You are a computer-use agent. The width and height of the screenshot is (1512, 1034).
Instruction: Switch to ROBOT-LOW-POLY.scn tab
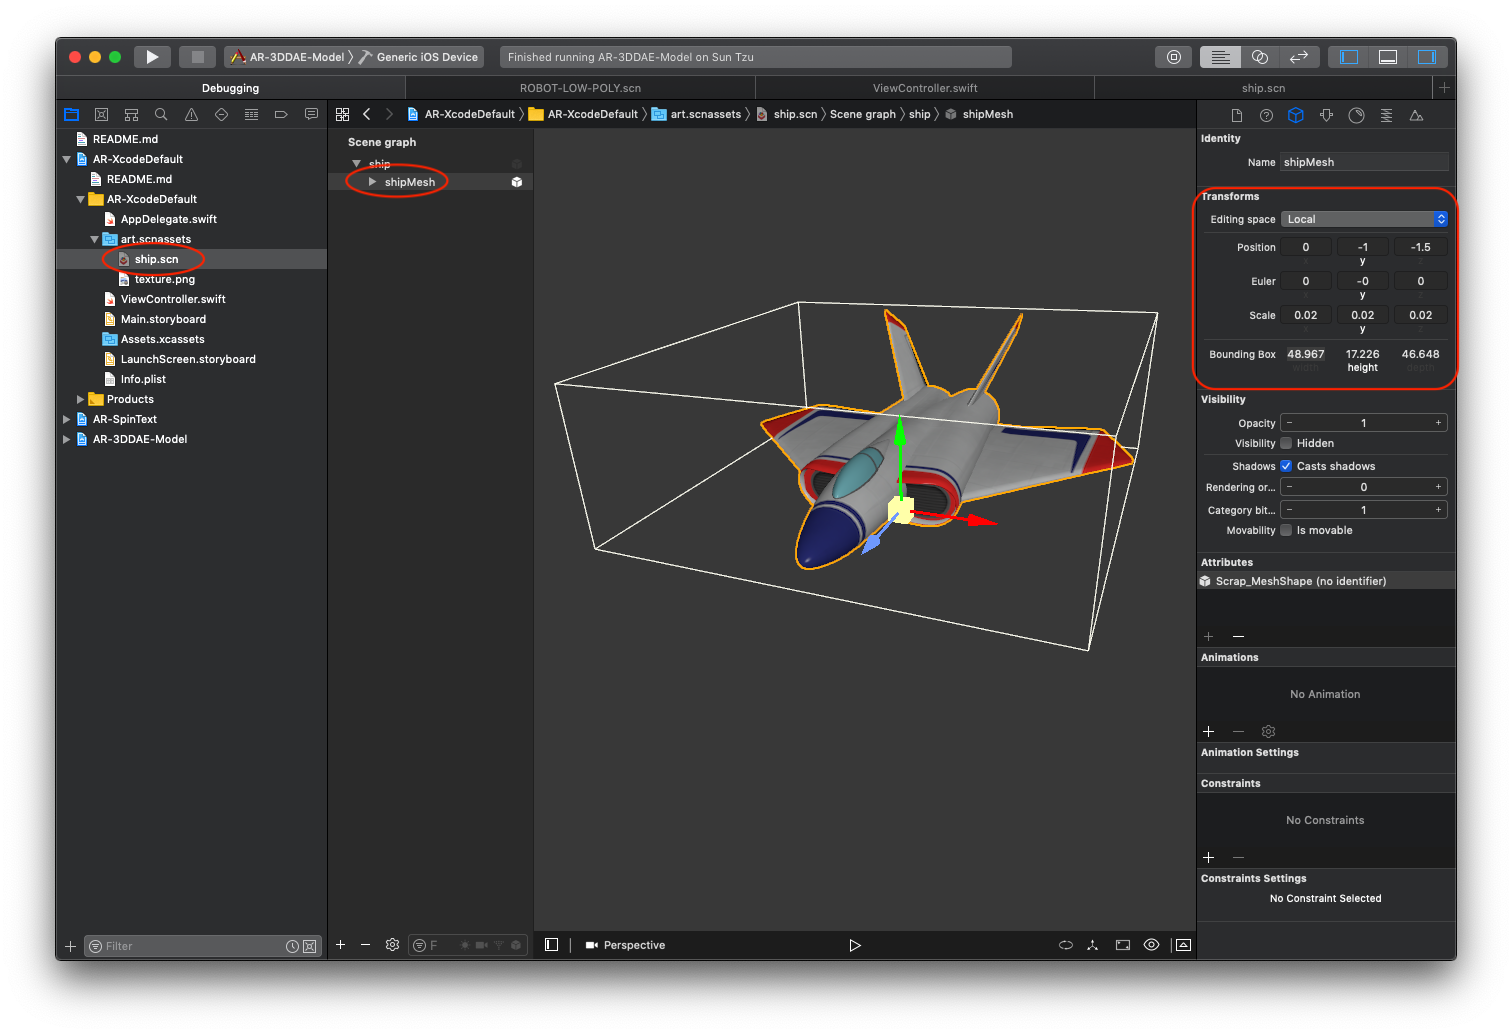click(x=580, y=88)
